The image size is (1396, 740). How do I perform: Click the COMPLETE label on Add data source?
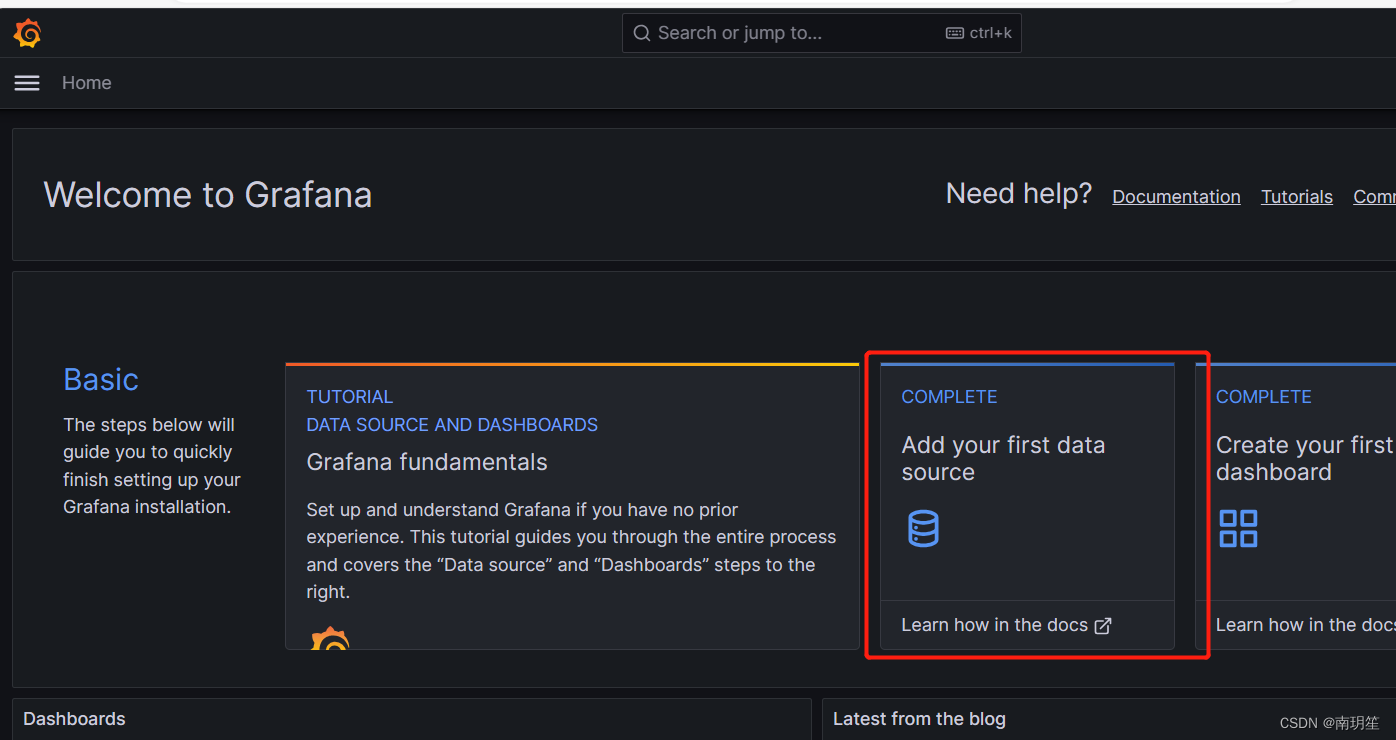point(949,396)
